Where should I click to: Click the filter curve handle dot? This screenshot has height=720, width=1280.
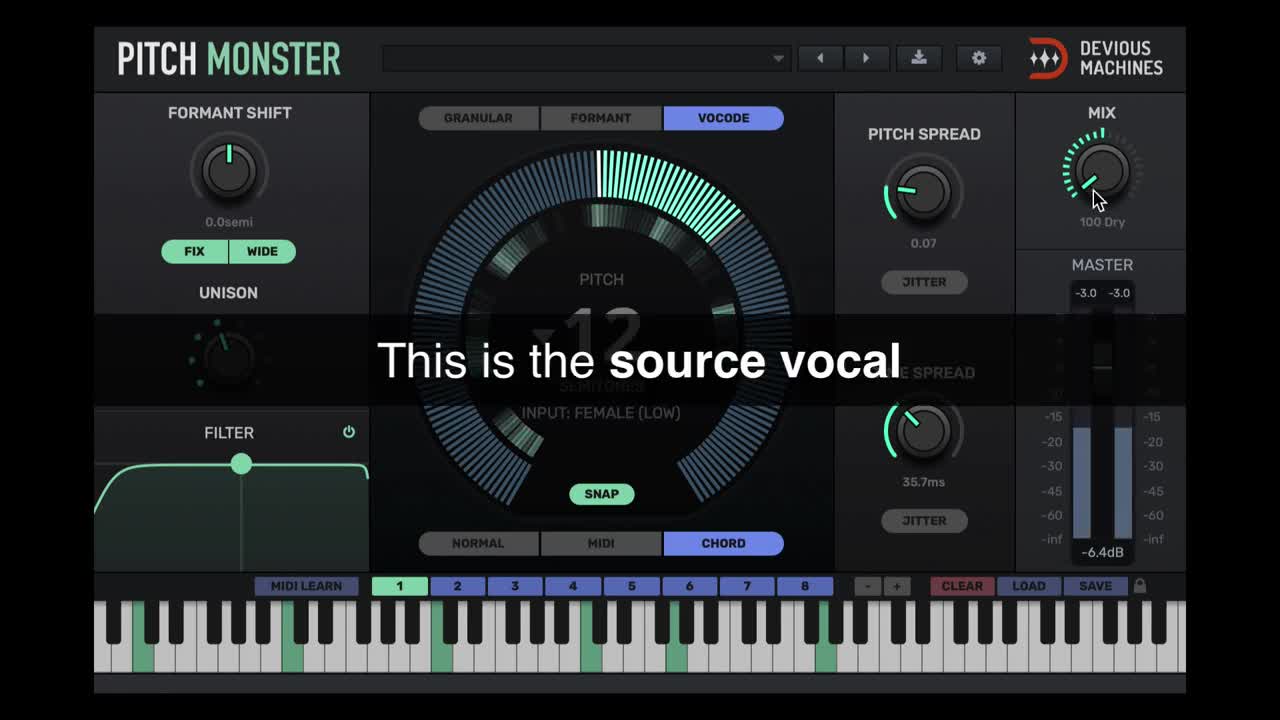(241, 464)
